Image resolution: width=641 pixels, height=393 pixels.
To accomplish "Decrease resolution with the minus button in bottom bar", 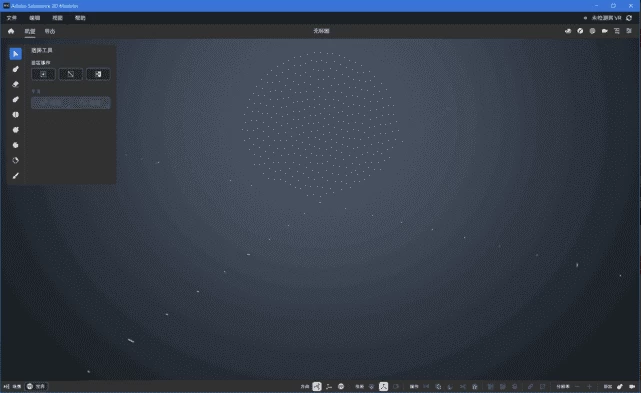I will click(577, 386).
